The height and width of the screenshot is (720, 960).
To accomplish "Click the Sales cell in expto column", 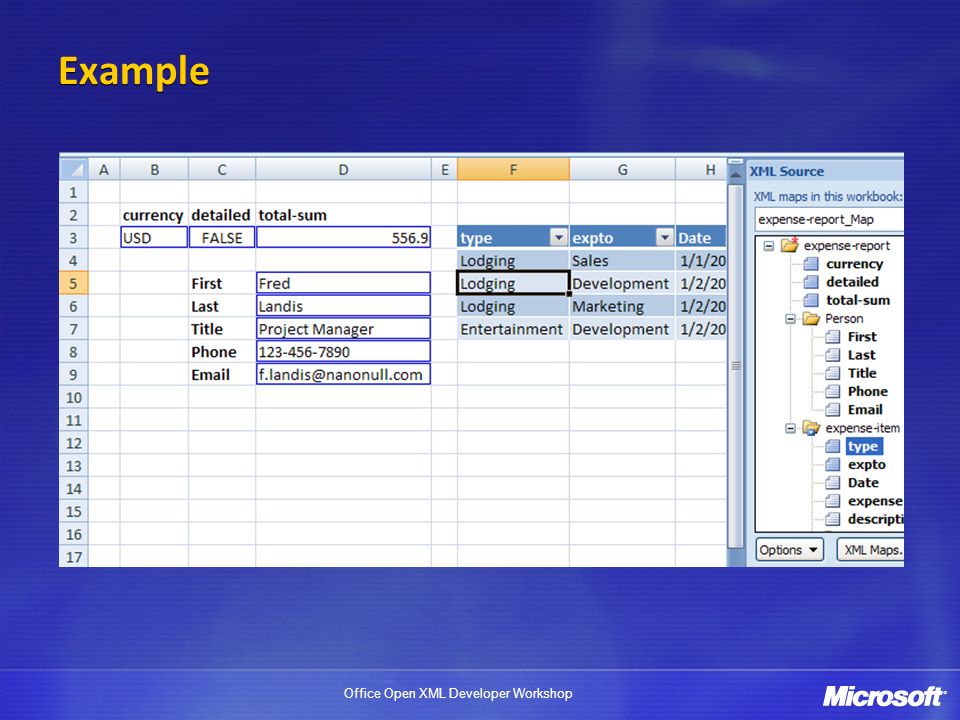I will [x=622, y=261].
